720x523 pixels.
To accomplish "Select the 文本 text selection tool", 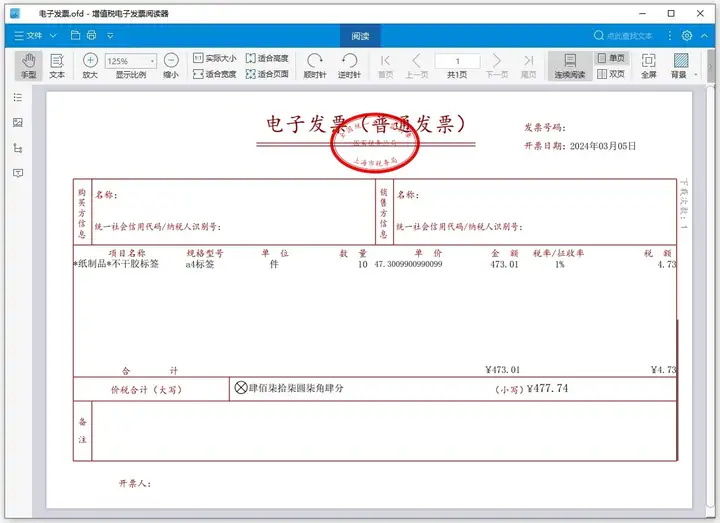I will click(57, 66).
